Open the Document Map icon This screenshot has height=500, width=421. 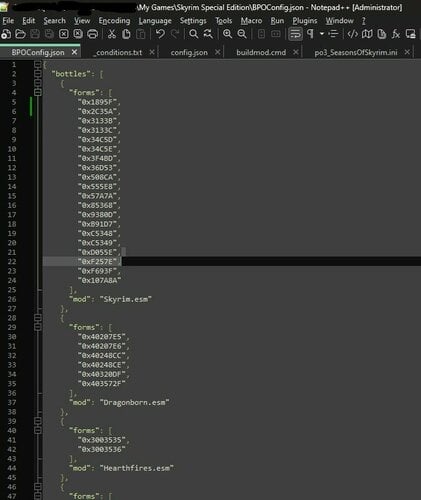[367, 34]
